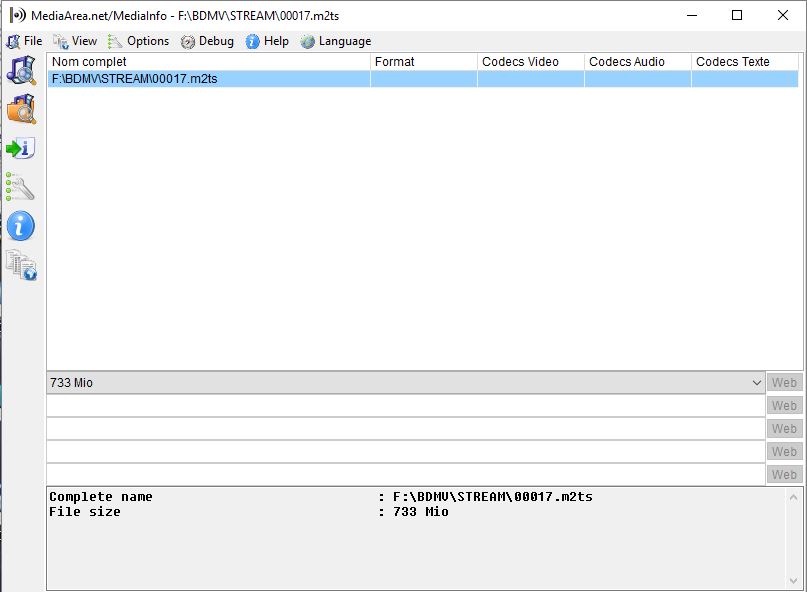Click the documents globe sidebar icon
Viewport: 807px width, 592px height.
coord(21,265)
